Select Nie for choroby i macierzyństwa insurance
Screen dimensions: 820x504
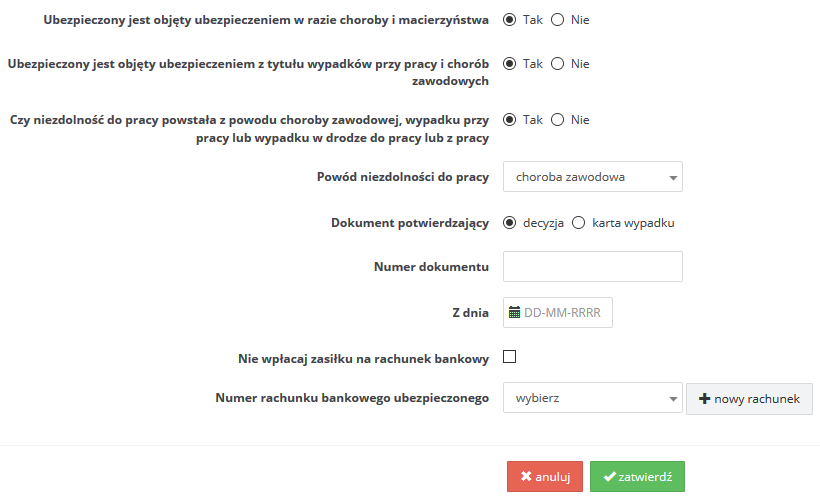coord(557,20)
